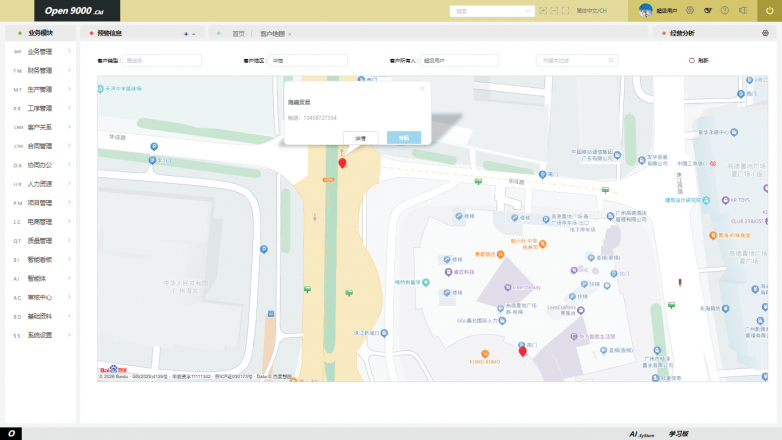This screenshot has height=440, width=782.
Task: Click the 客户地区 input field
Action: (314, 60)
